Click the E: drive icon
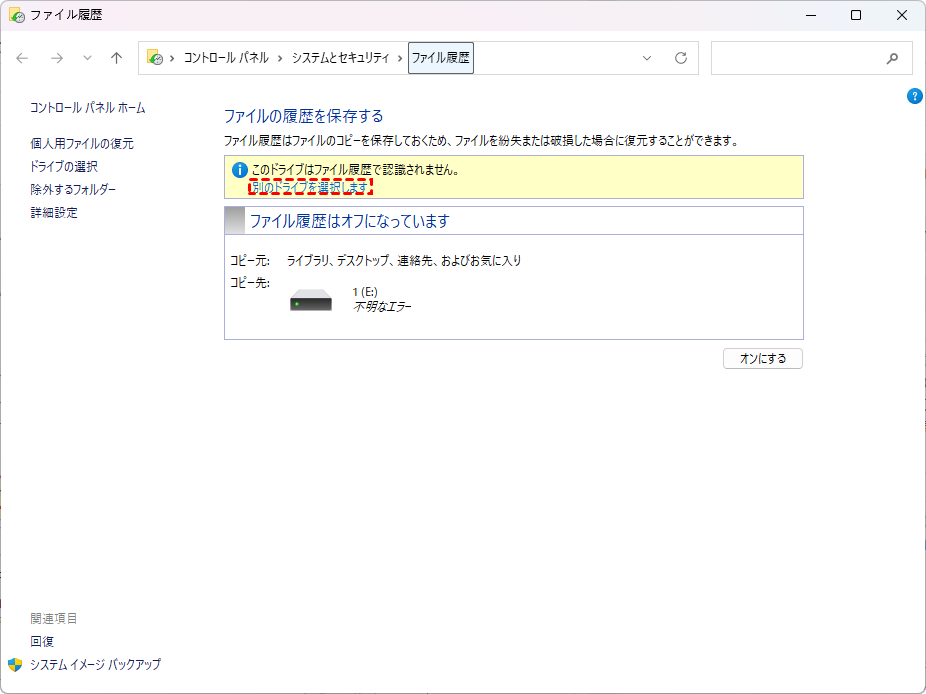This screenshot has height=694, width=926. click(311, 300)
